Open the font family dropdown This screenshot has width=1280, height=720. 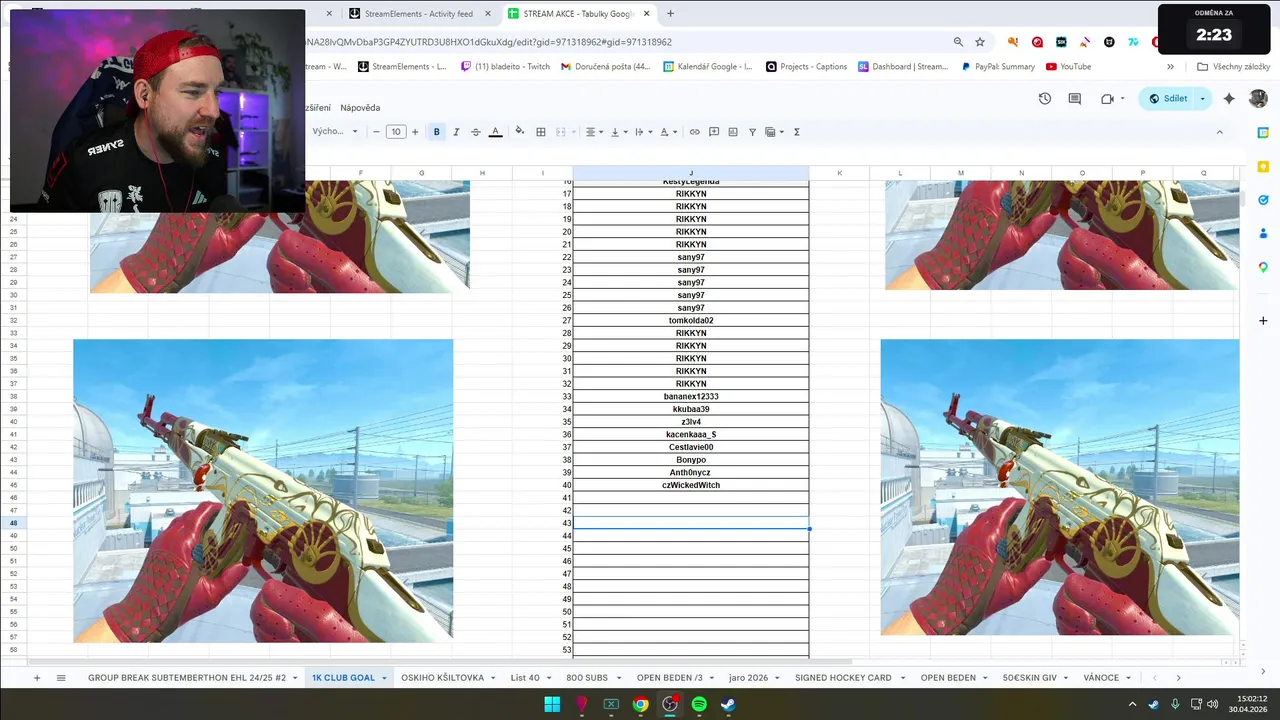click(334, 132)
